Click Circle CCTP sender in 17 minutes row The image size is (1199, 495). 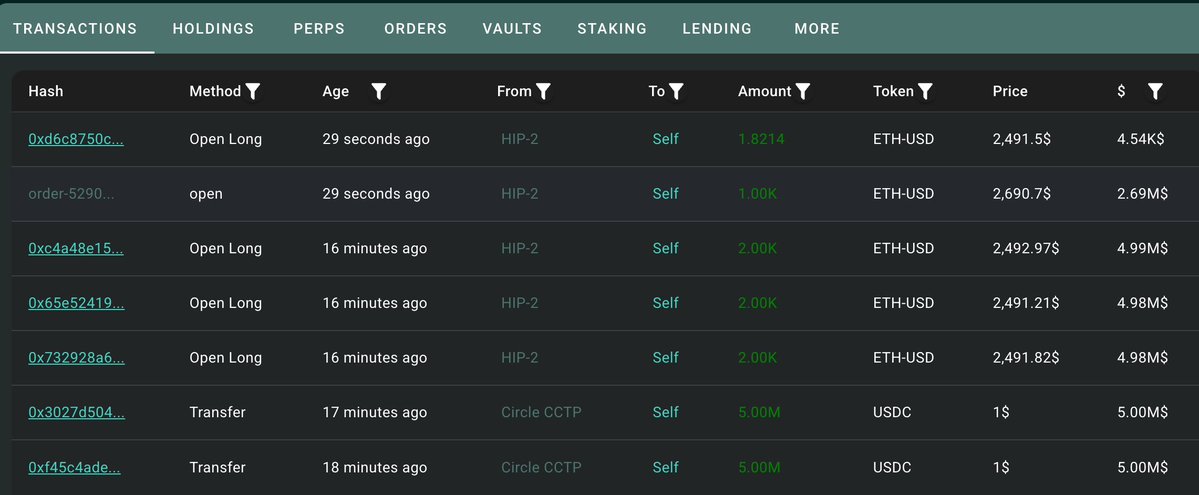(541, 412)
